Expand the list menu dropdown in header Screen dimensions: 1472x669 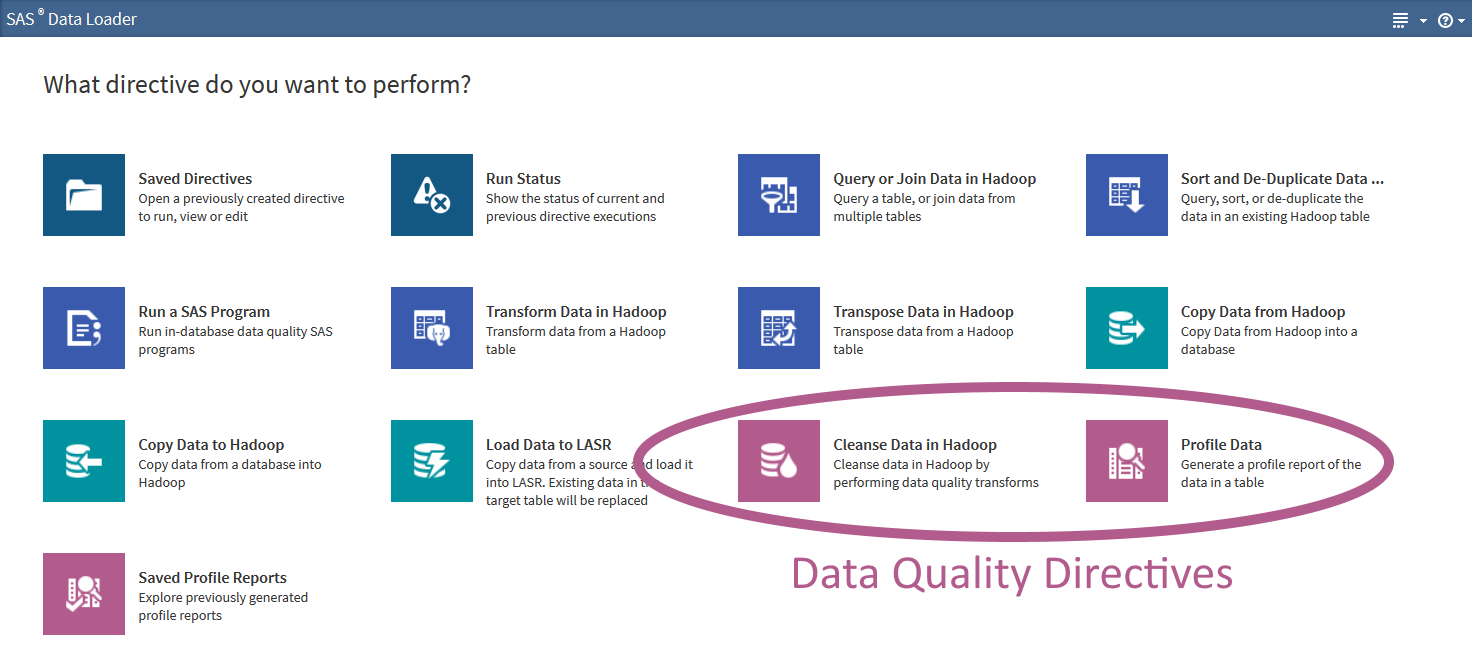click(x=1408, y=20)
